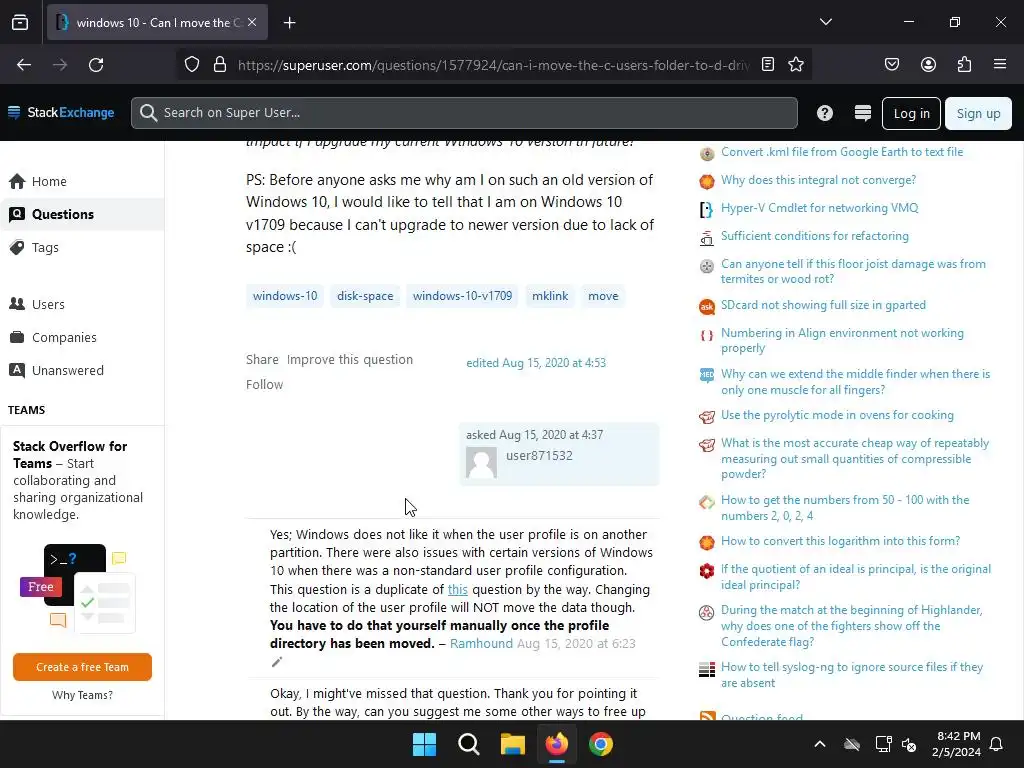The height and width of the screenshot is (768, 1024).
Task: Click the address bar URL
Action: [493, 65]
